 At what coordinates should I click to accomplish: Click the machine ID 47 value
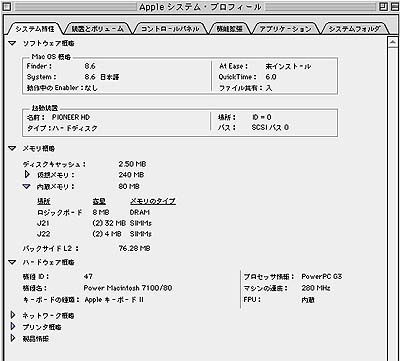88,276
